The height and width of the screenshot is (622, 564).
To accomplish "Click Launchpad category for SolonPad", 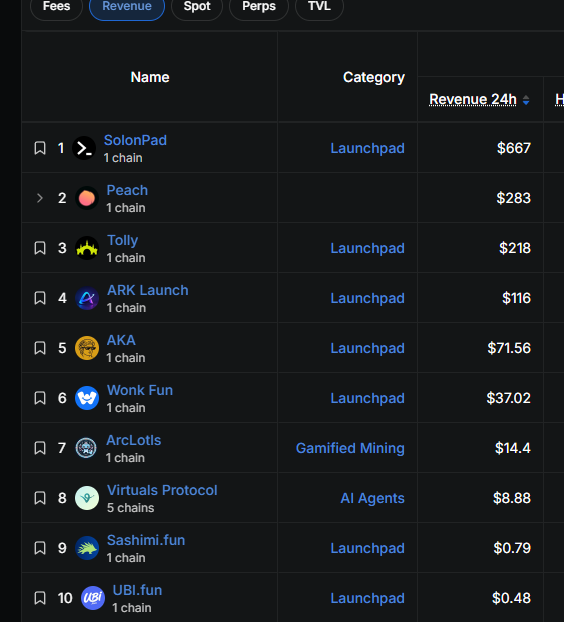I will 367,148.
